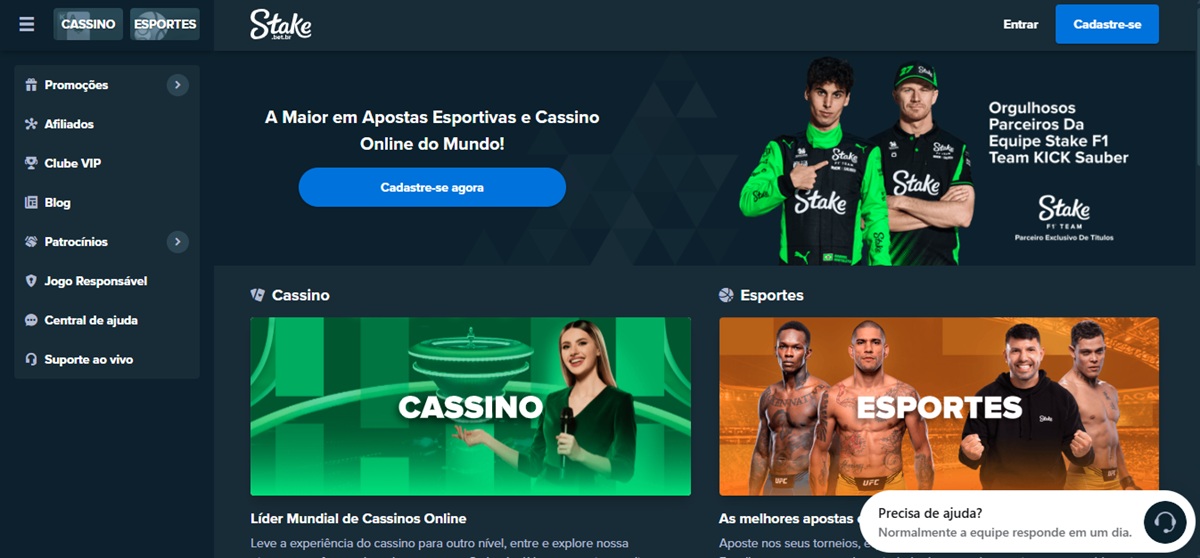Click the Cadastre-se button in header
Screen dimensions: 1200x558
[1107, 24]
